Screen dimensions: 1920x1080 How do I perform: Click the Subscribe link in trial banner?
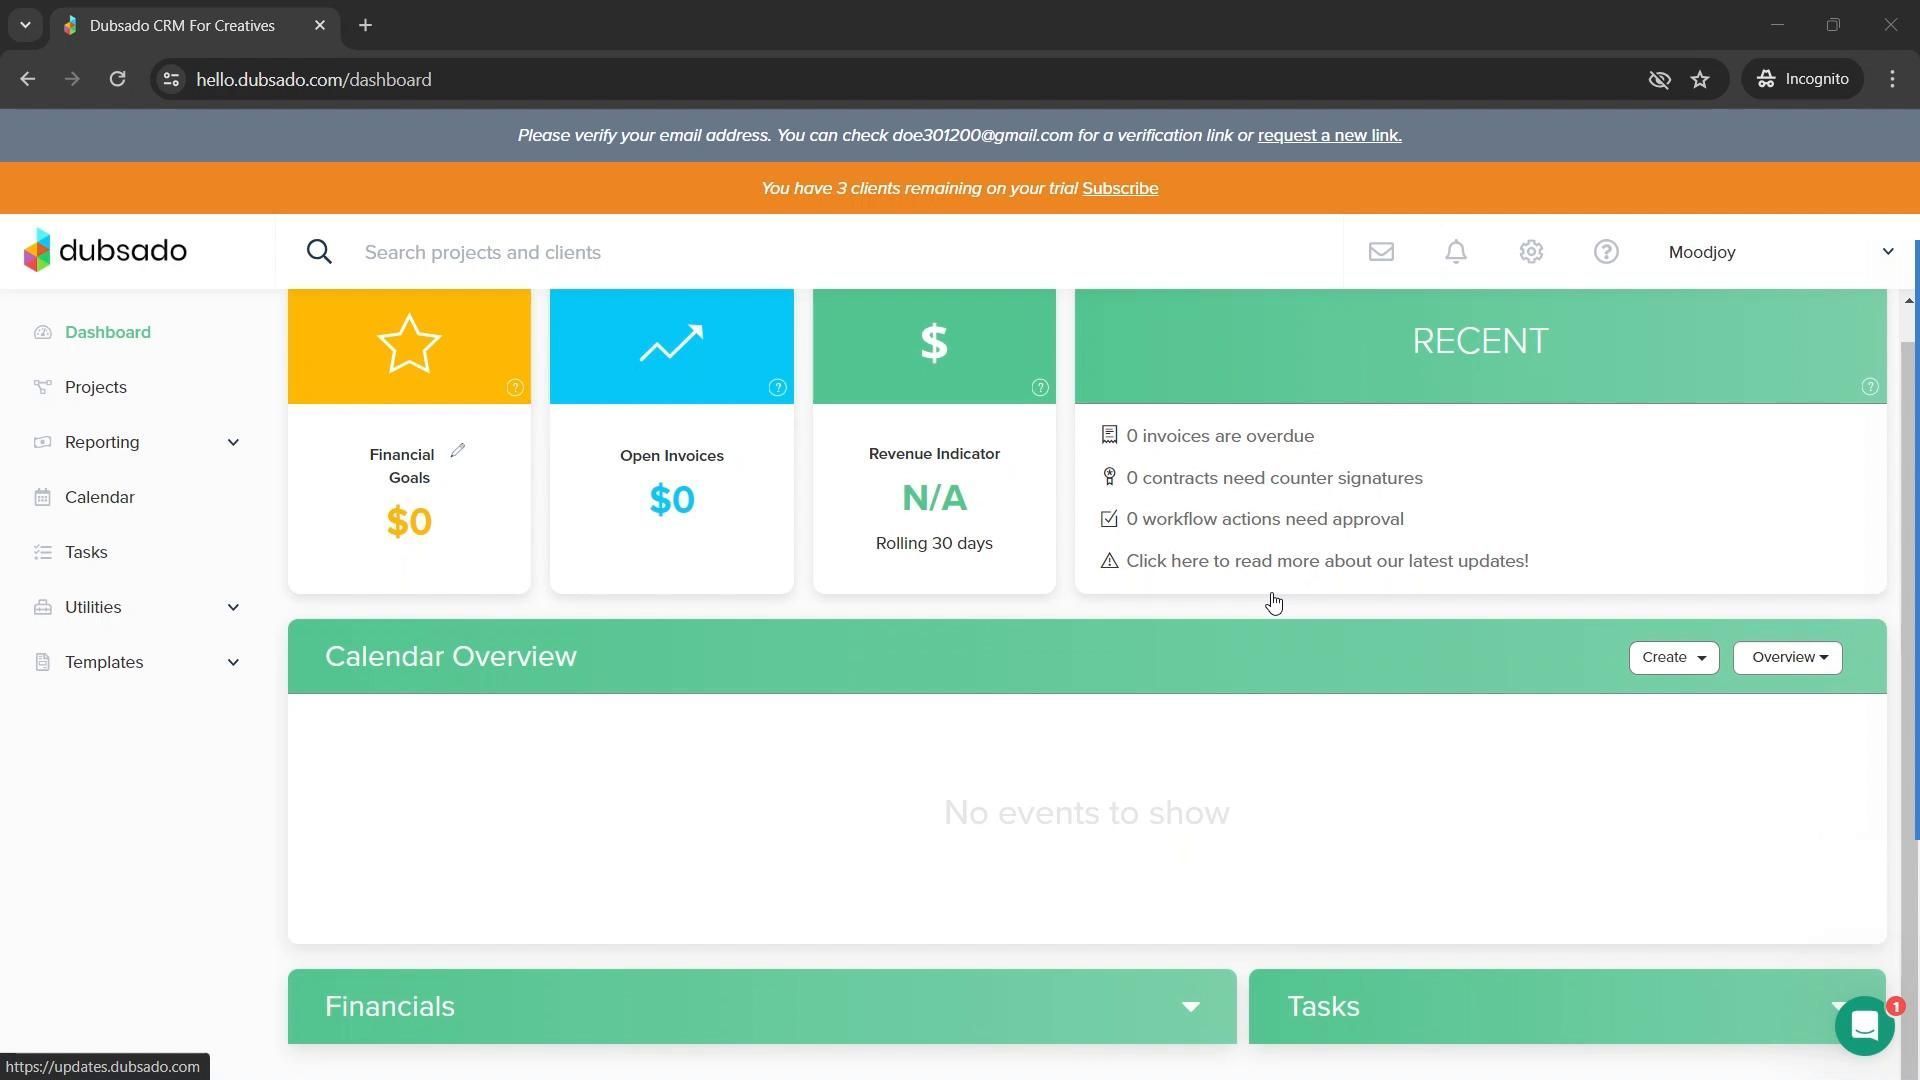coord(1120,189)
